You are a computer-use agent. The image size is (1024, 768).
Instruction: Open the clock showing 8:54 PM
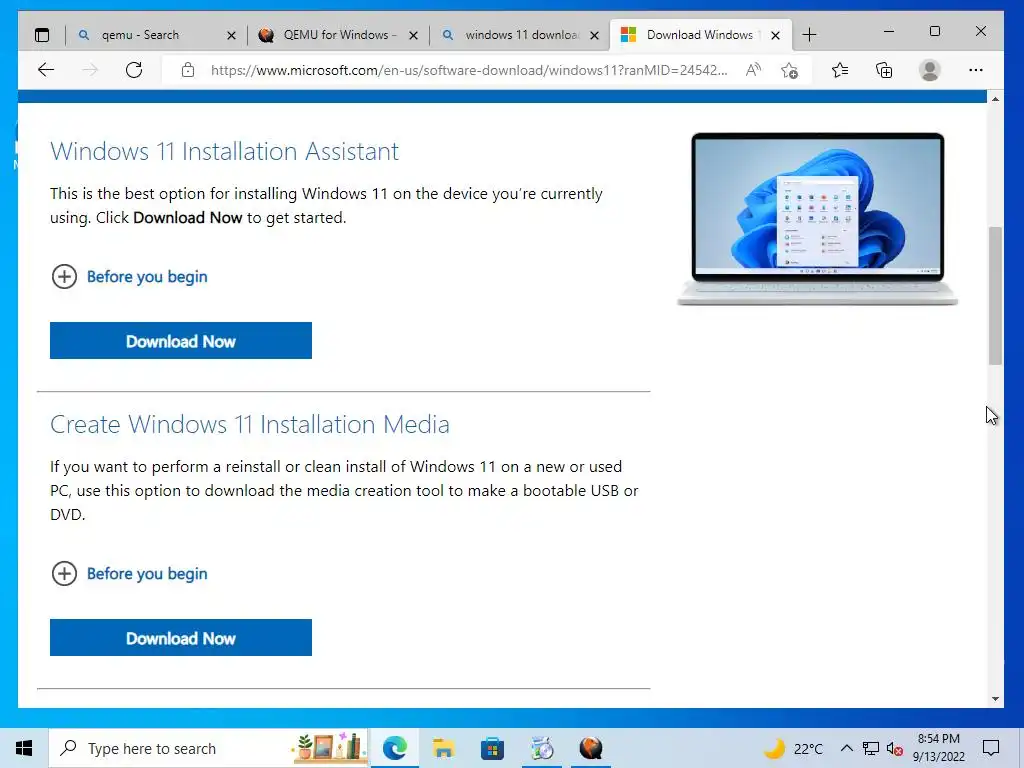(x=938, y=748)
